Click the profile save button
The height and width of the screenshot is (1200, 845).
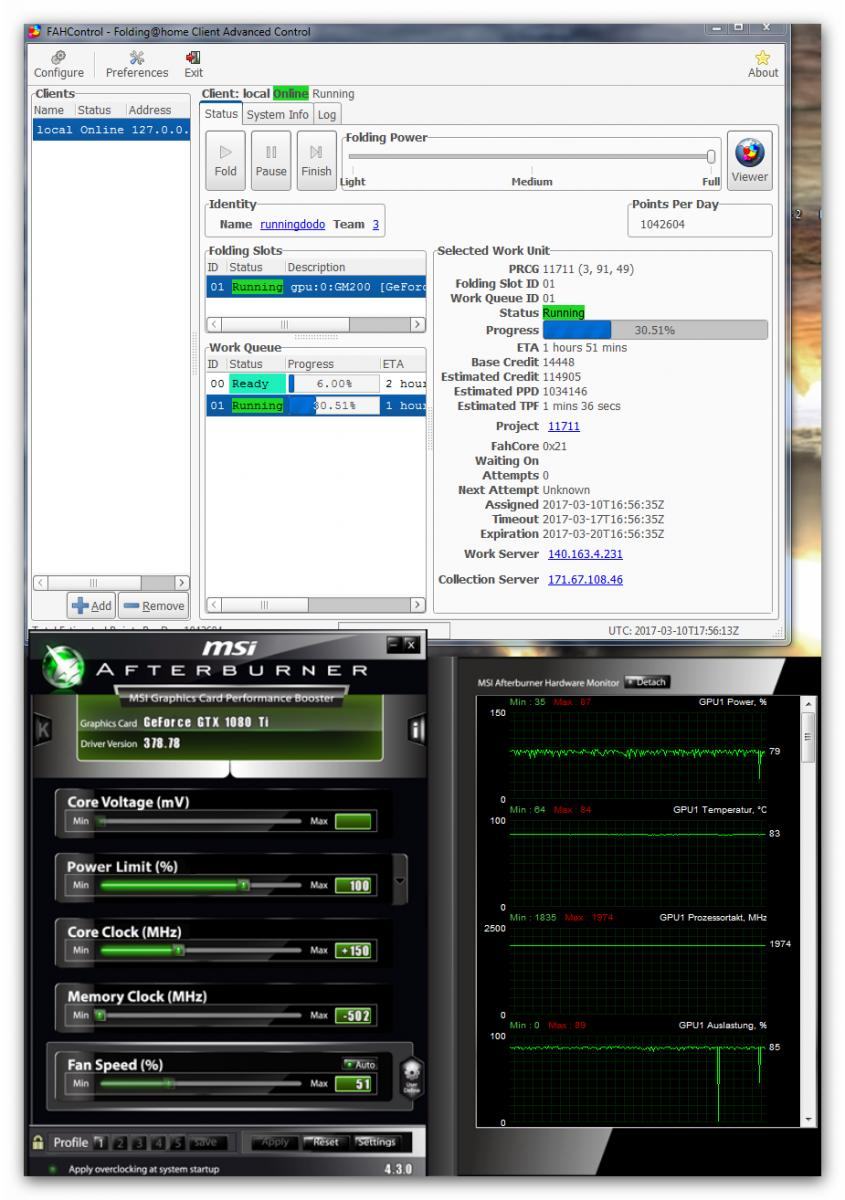click(x=206, y=1142)
